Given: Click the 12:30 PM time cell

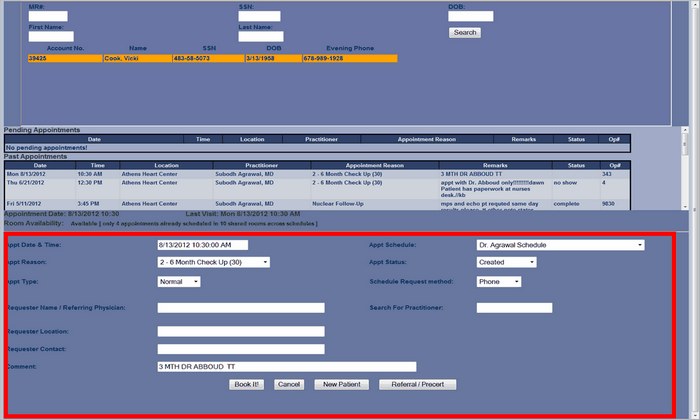Looking at the screenshot, I should coord(90,183).
